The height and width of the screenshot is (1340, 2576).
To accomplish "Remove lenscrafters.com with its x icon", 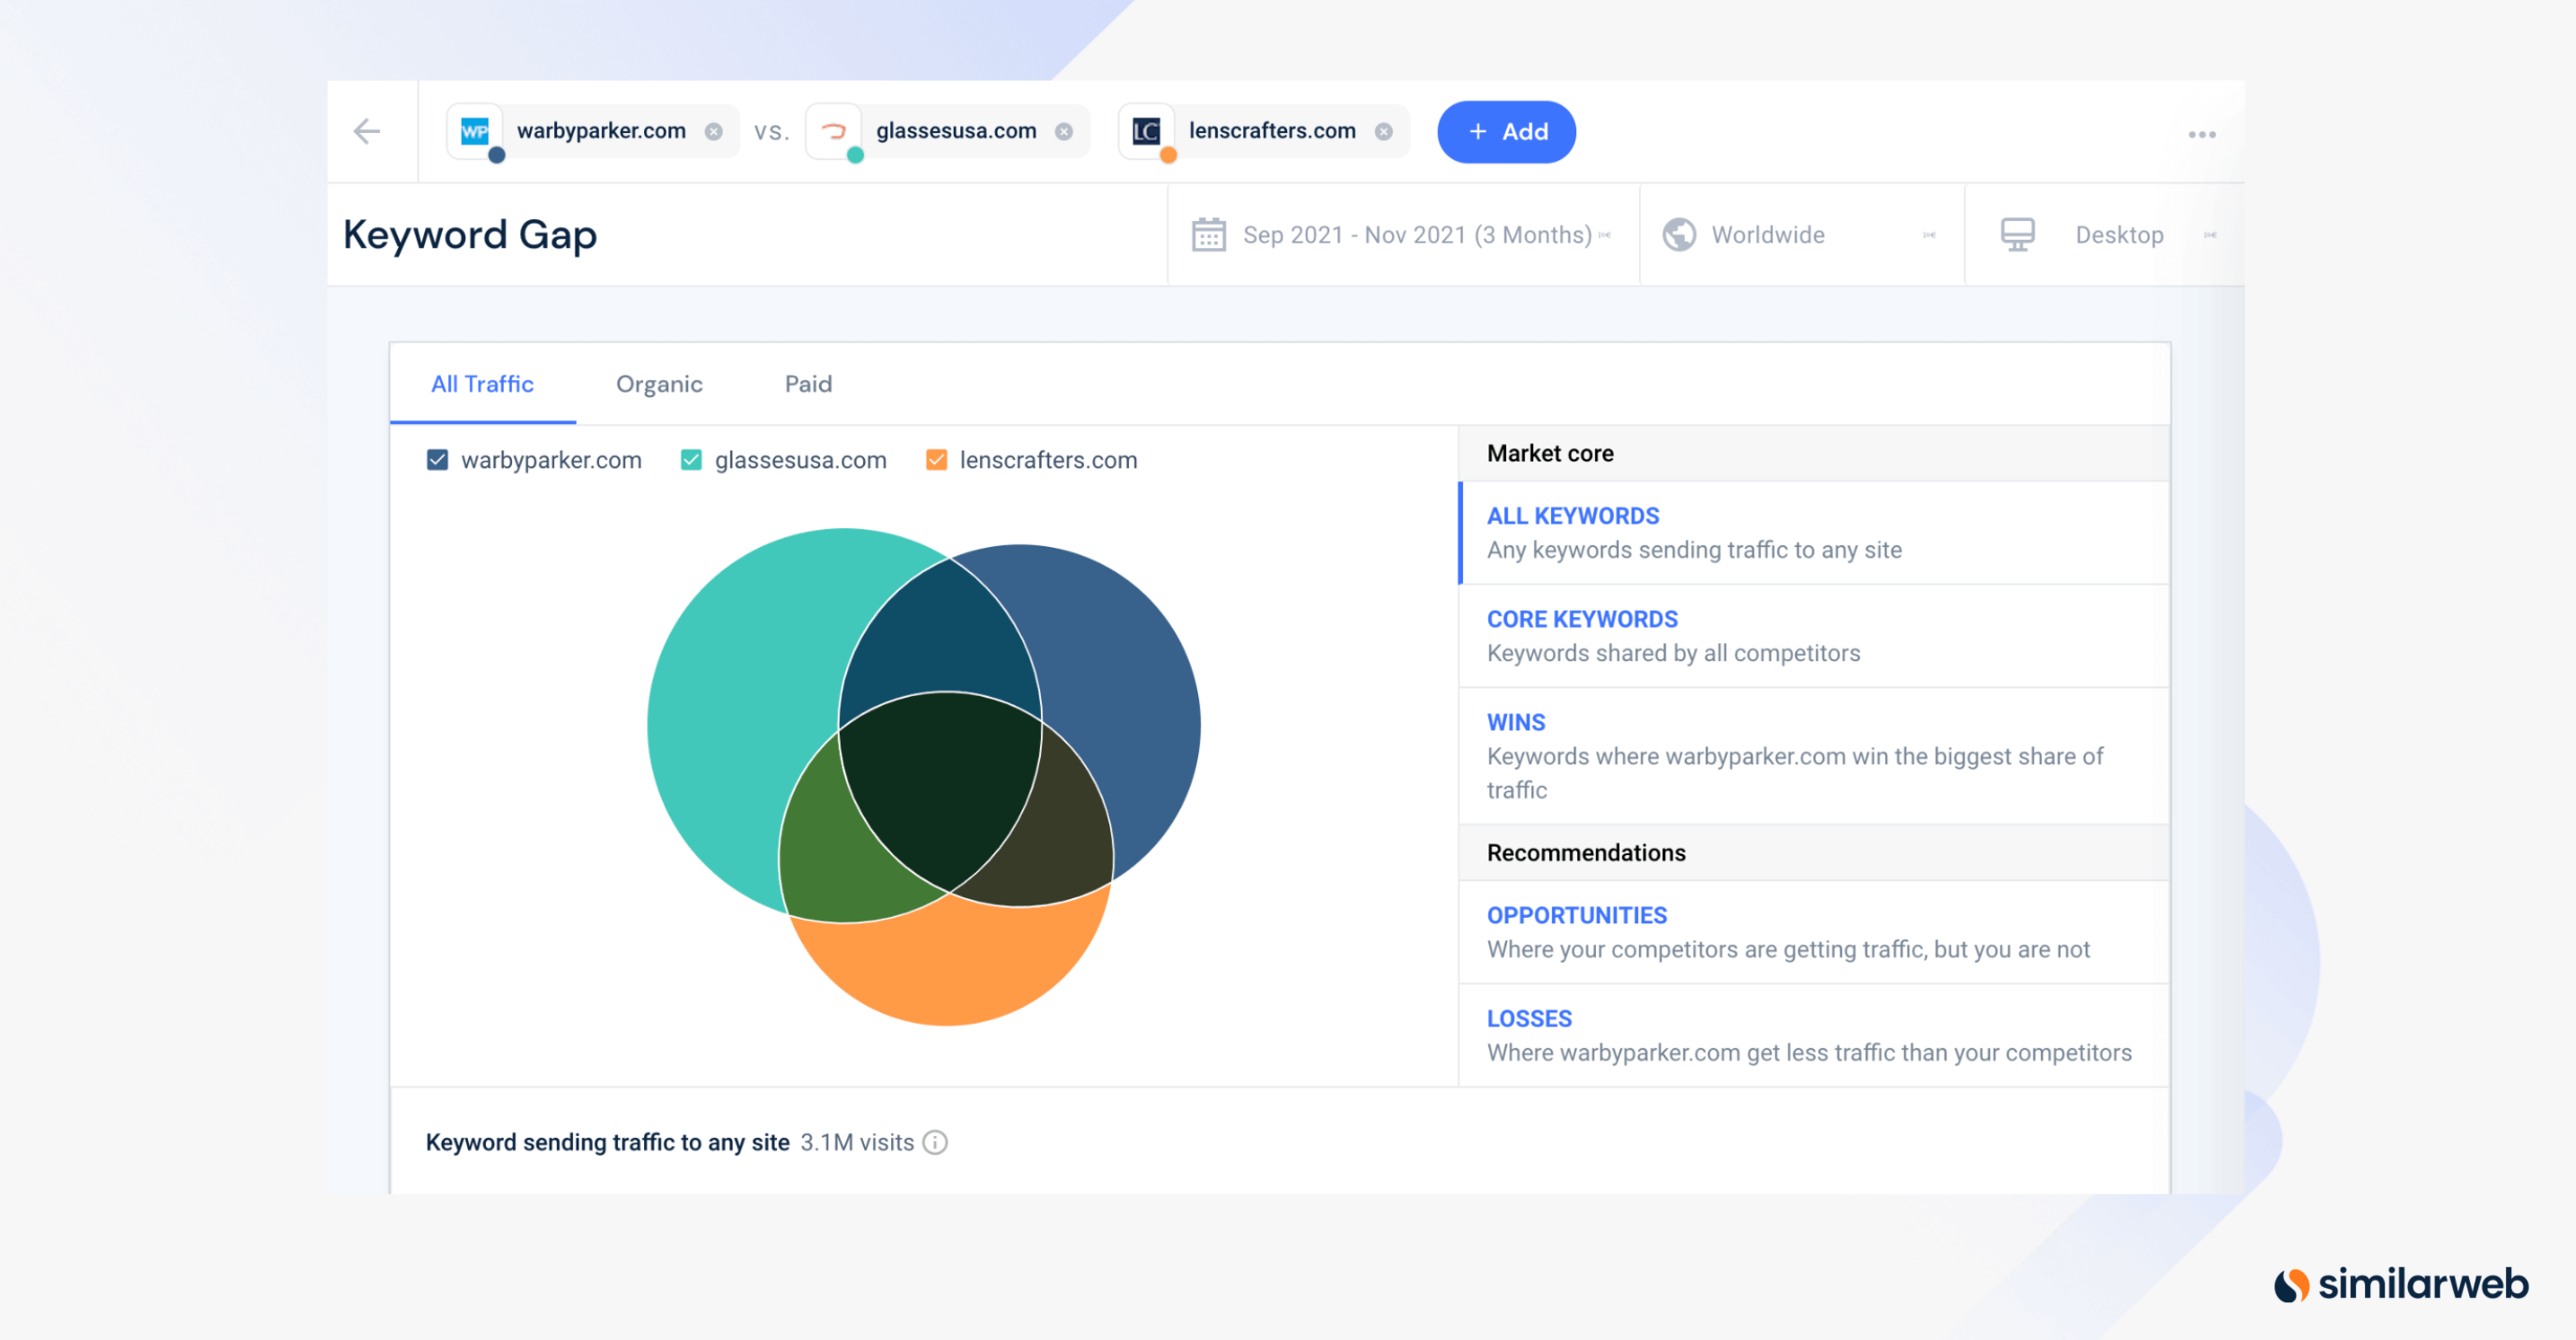I will click(1383, 131).
